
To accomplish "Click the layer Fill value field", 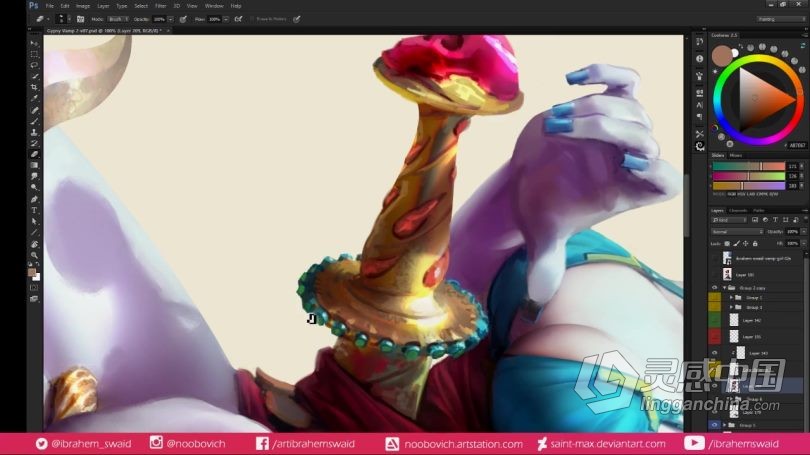I will tap(792, 243).
